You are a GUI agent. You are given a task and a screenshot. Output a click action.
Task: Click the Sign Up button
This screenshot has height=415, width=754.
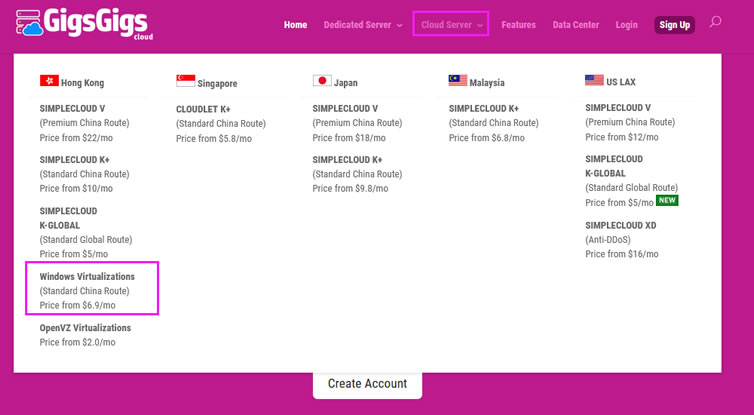[675, 25]
